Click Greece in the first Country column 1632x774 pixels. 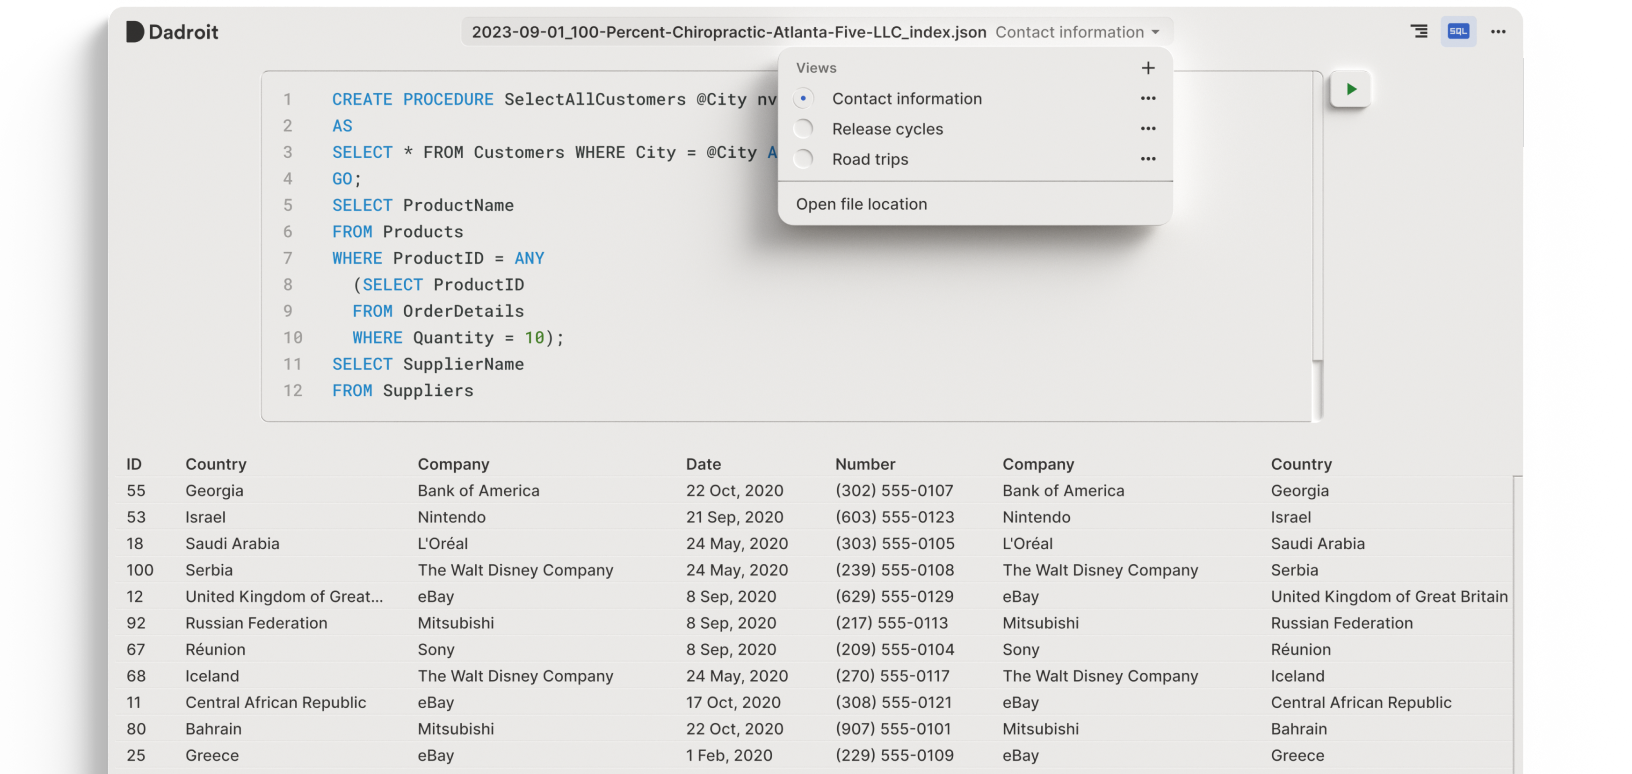coord(212,756)
